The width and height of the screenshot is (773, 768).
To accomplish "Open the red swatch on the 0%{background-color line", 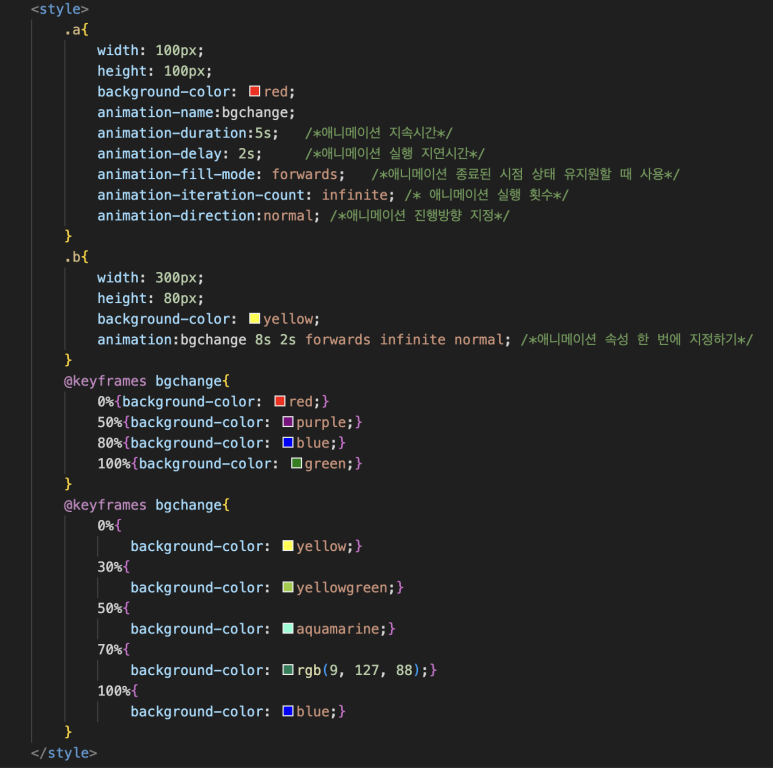I will pos(280,401).
